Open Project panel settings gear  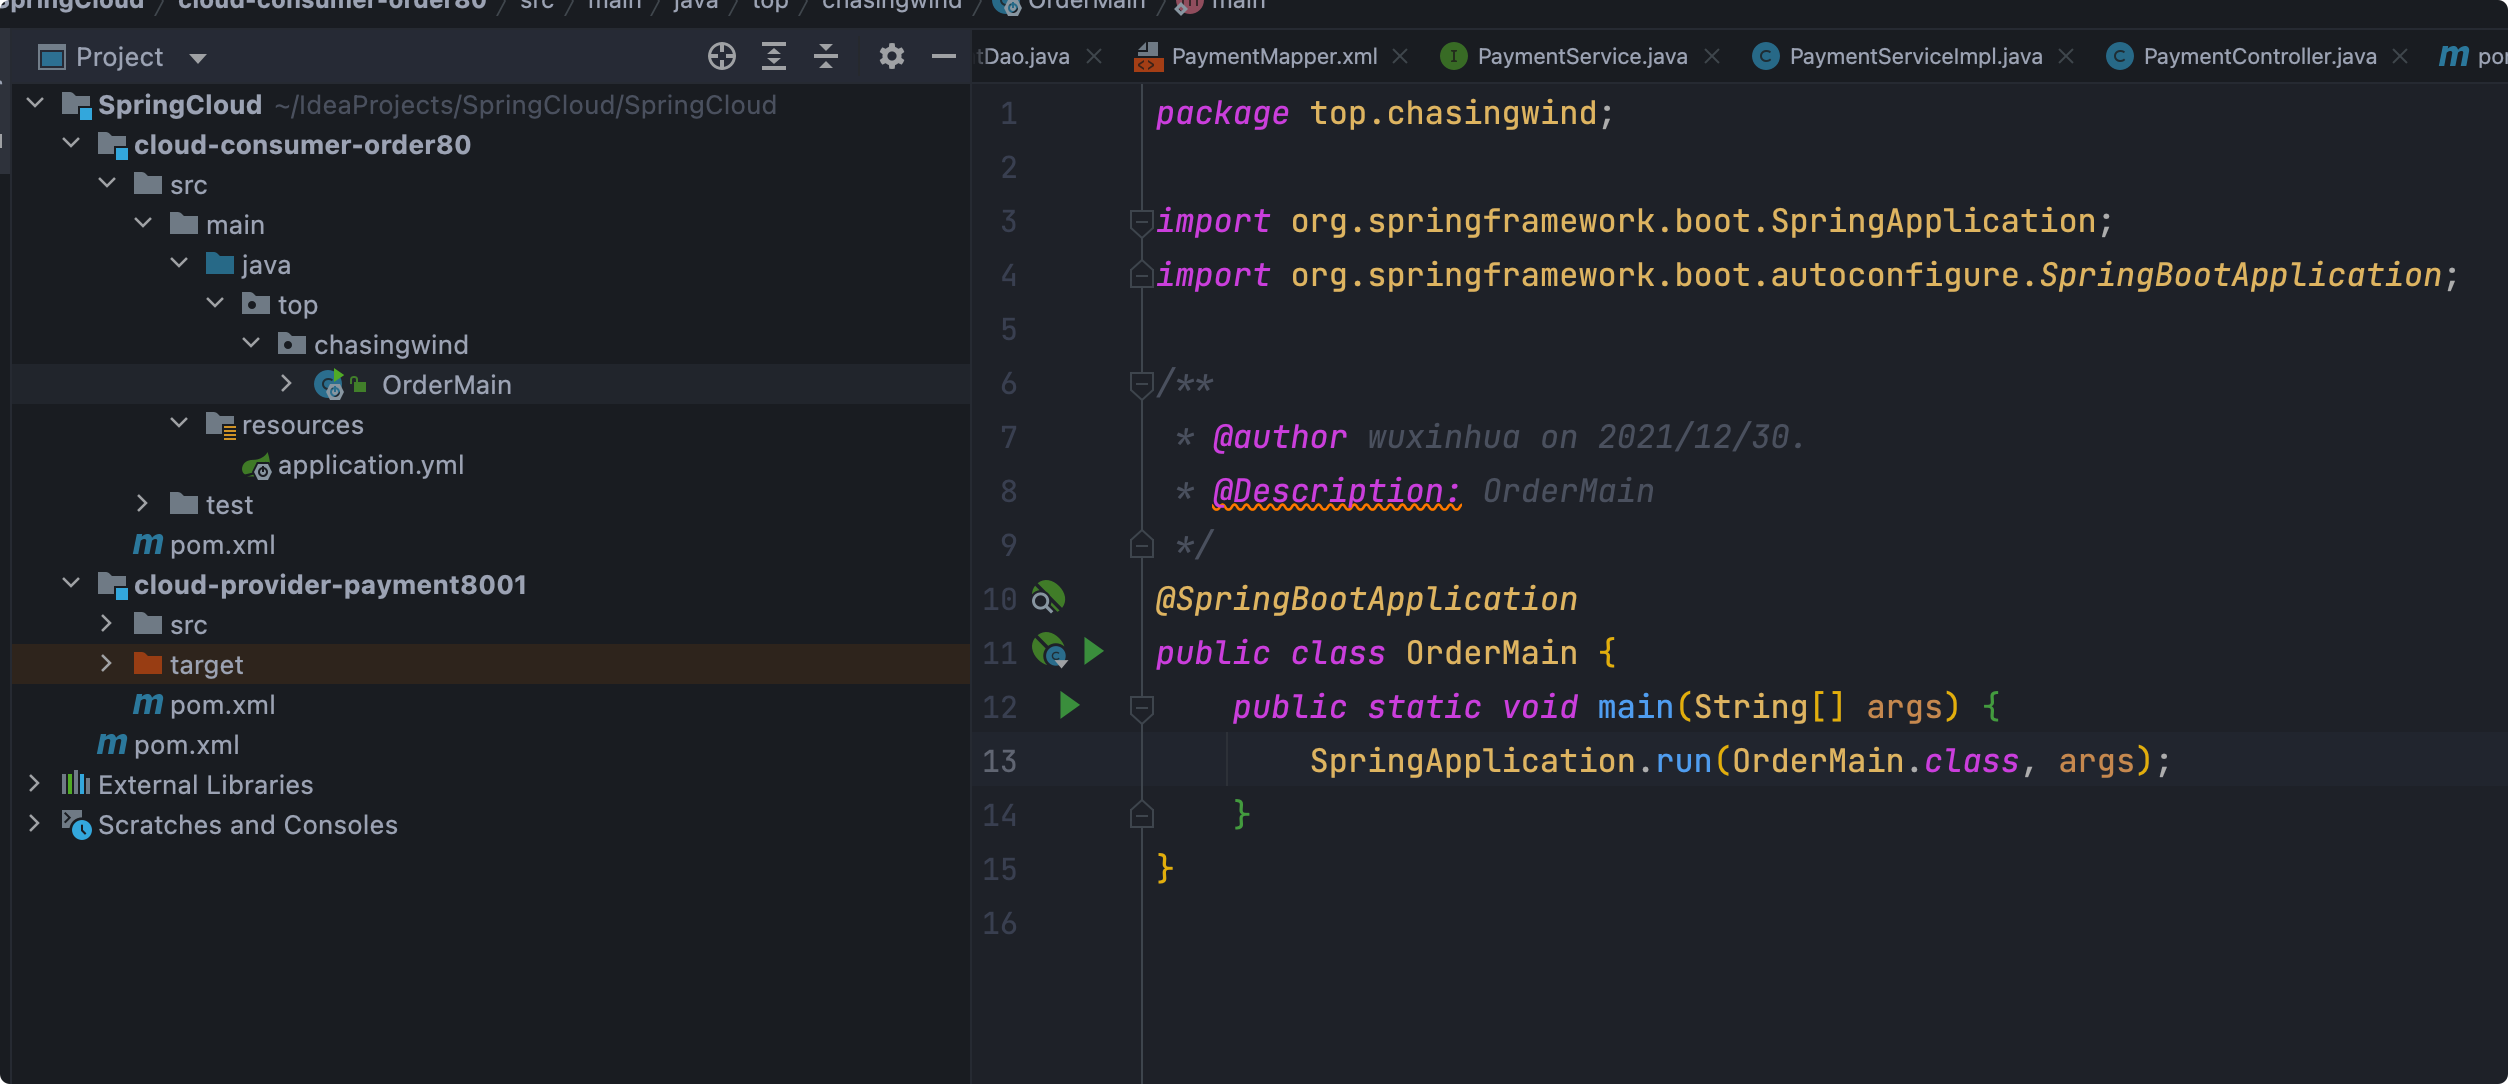pos(891,56)
